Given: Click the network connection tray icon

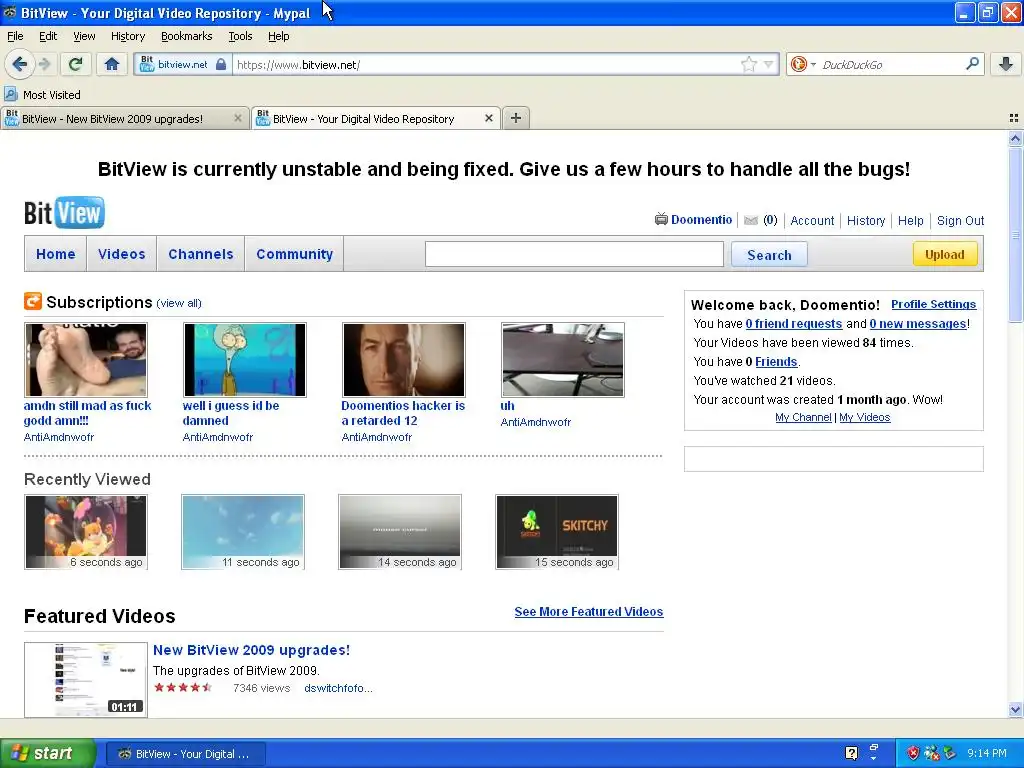Looking at the screenshot, I should pyautogui.click(x=932, y=753).
